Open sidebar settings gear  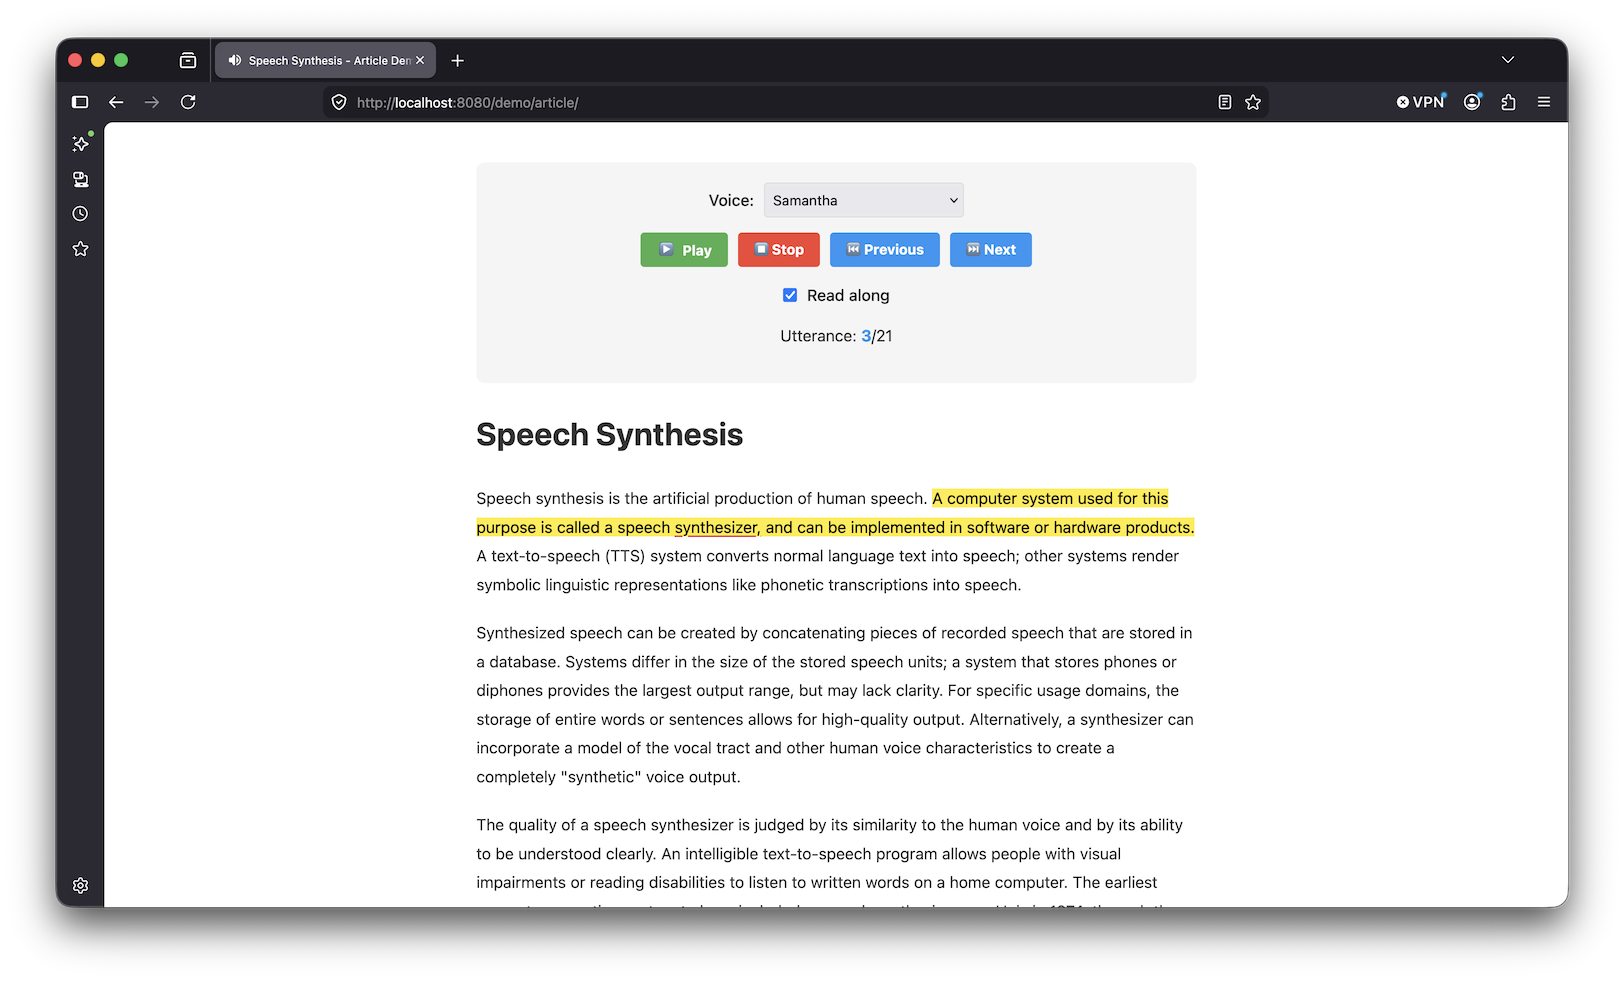[x=81, y=885]
